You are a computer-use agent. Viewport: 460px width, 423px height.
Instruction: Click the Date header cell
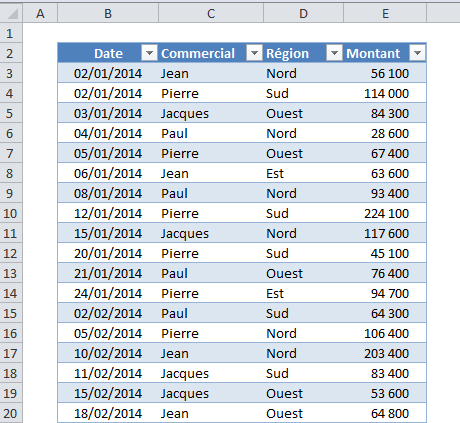click(x=108, y=53)
